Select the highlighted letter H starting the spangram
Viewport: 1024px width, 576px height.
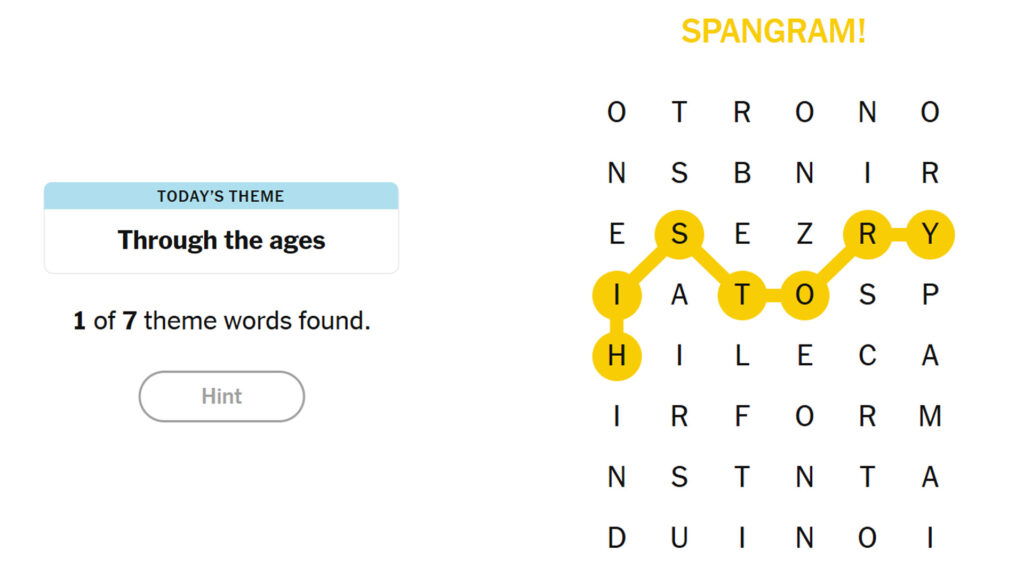point(617,356)
